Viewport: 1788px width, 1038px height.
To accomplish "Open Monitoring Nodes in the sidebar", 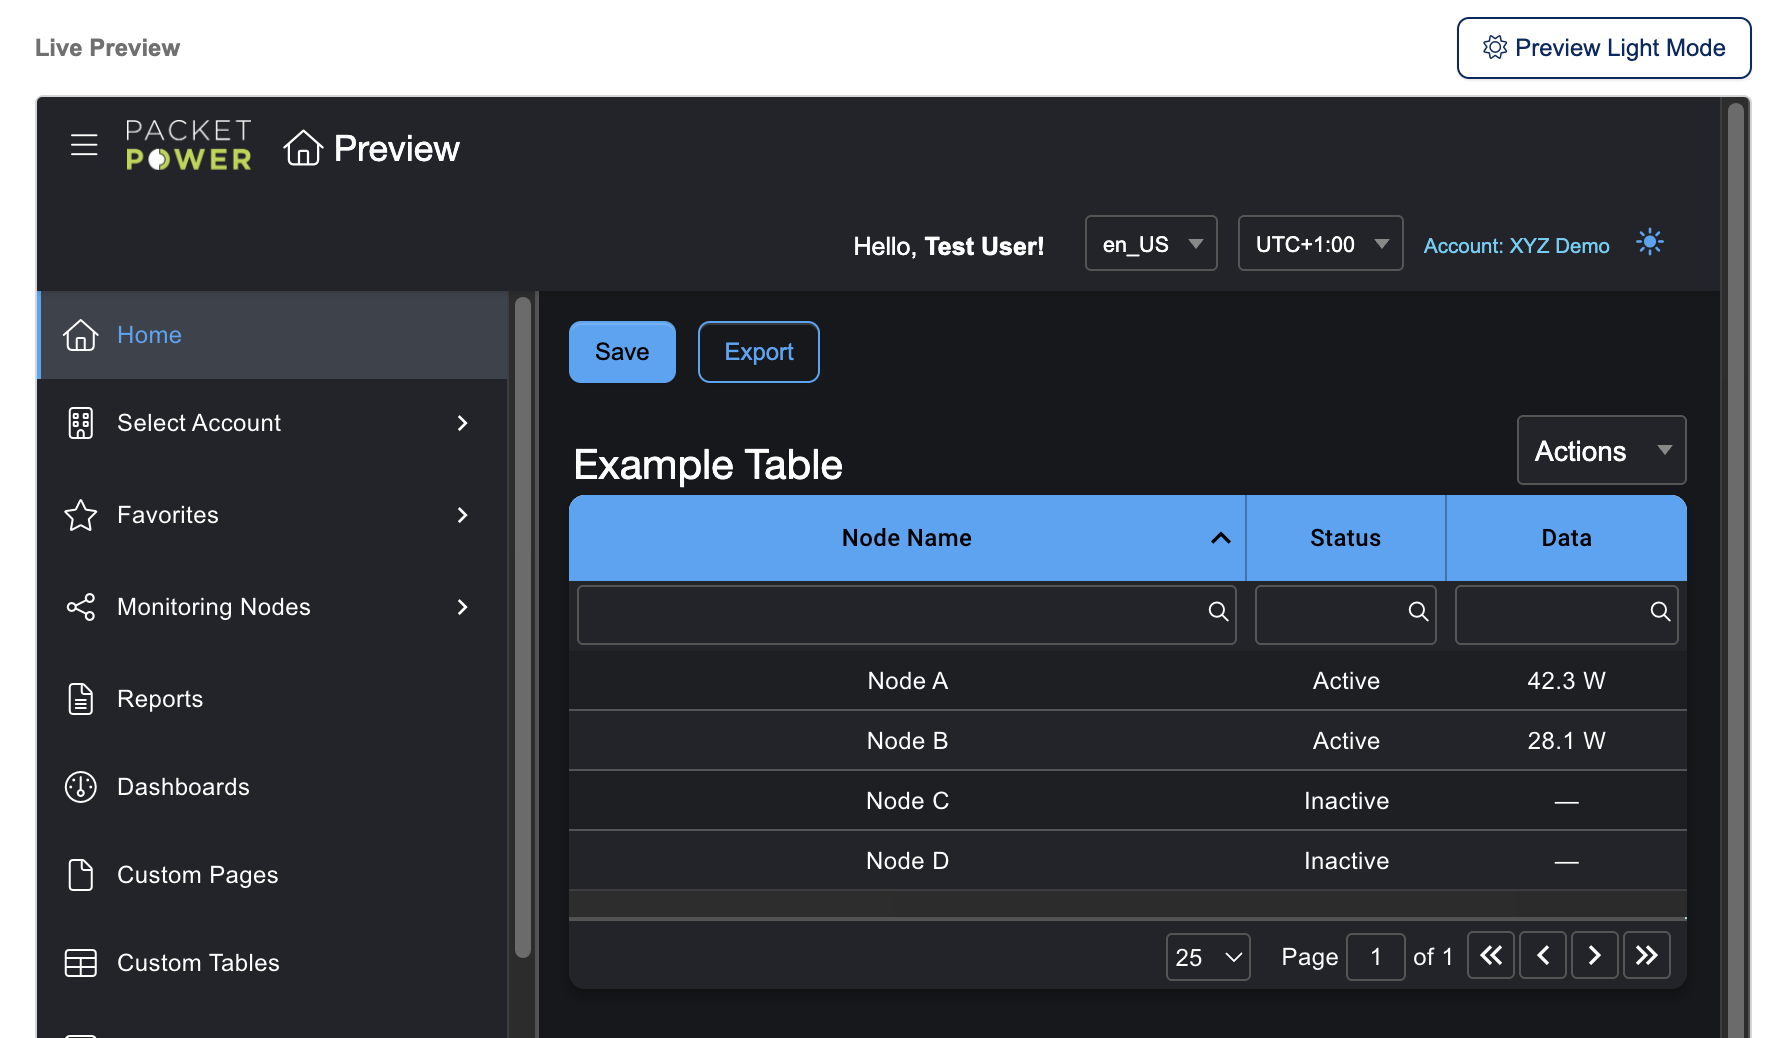I will [273, 607].
